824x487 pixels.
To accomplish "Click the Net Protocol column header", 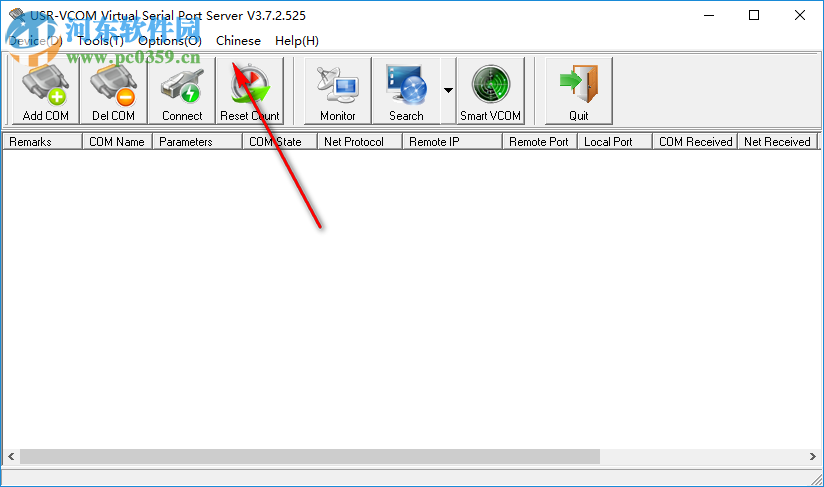I will click(360, 142).
